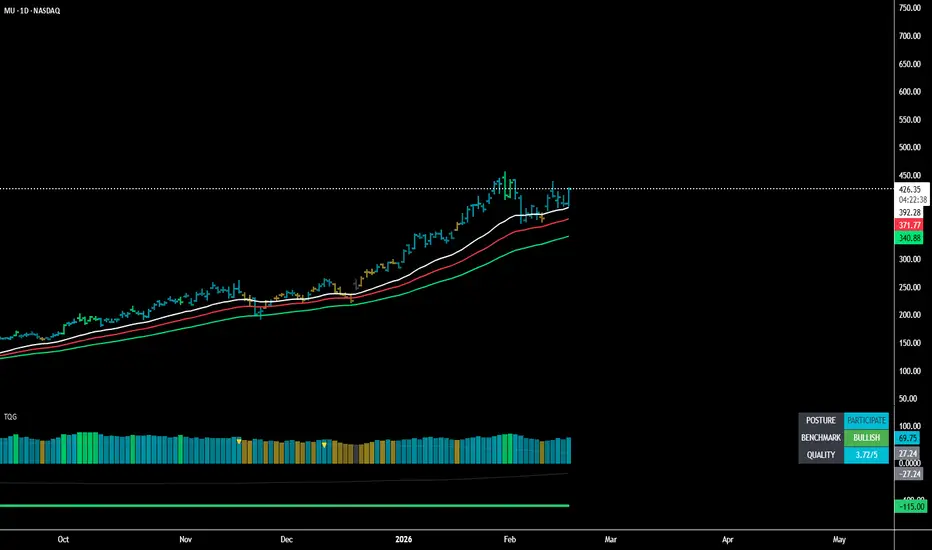The width and height of the screenshot is (932, 550).
Task: Select the PARTICIPATE posture cell
Action: (x=866, y=420)
